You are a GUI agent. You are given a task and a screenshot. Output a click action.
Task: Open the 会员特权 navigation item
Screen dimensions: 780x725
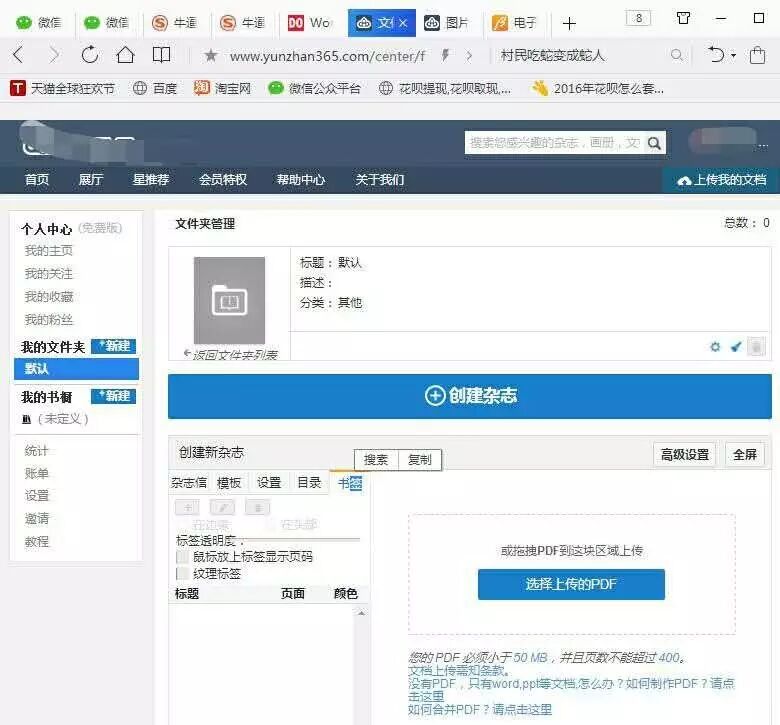223,180
